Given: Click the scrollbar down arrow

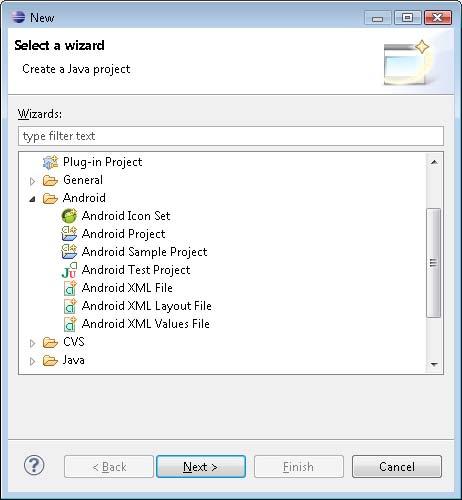Looking at the screenshot, I should (x=434, y=364).
